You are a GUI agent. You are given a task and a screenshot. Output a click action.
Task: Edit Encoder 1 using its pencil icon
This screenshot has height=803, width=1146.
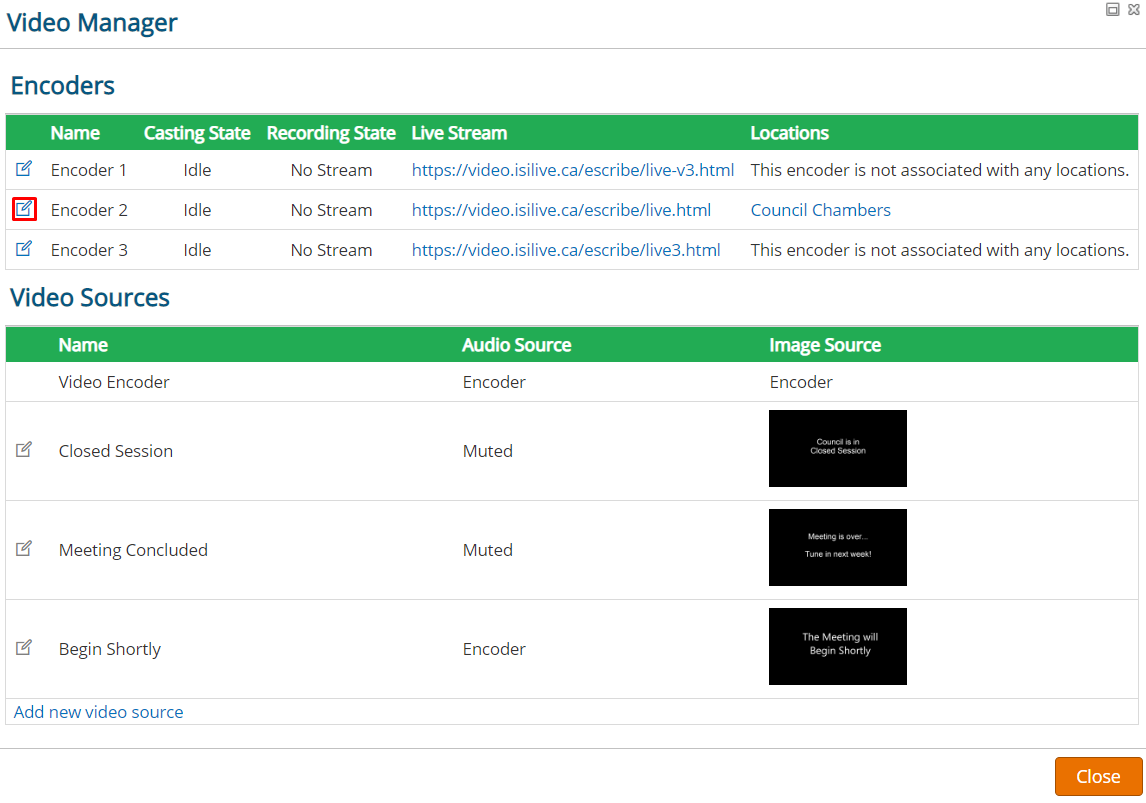coord(23,169)
